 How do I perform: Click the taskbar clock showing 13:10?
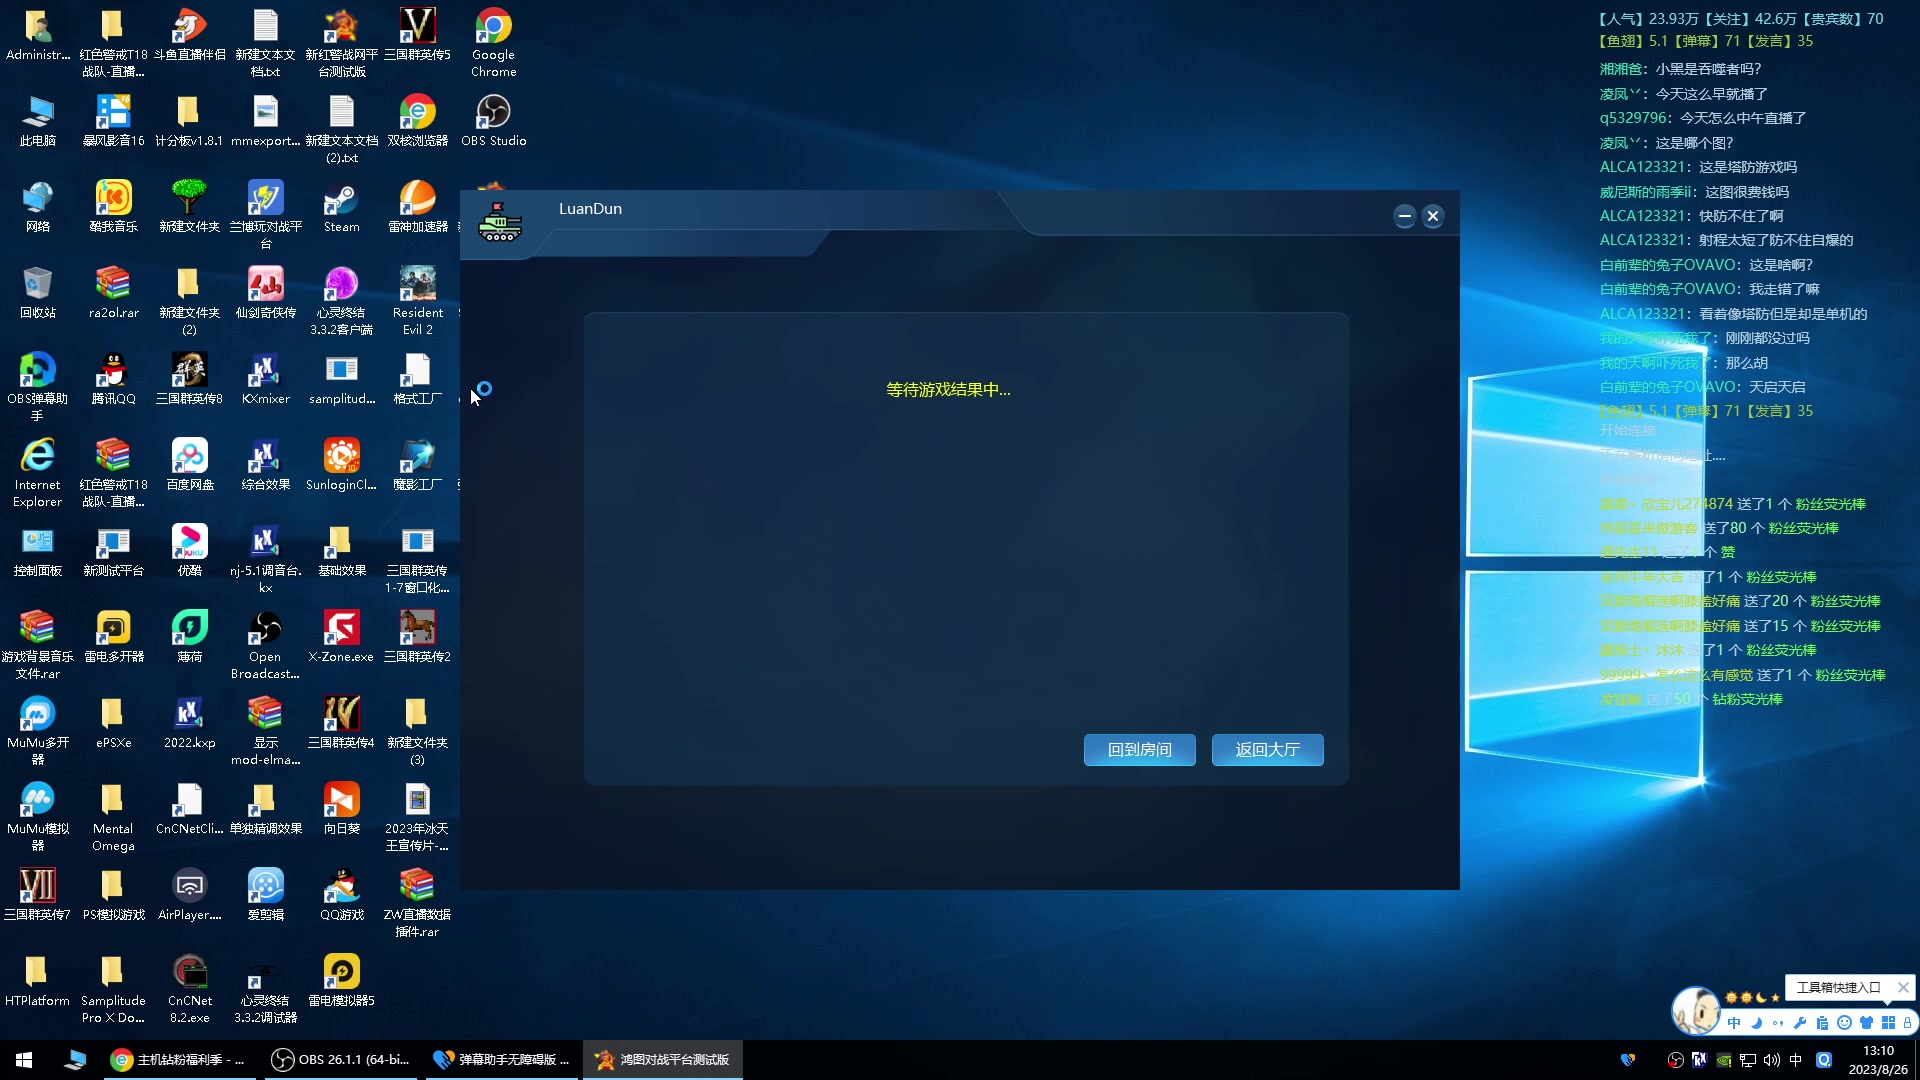[1877, 1060]
